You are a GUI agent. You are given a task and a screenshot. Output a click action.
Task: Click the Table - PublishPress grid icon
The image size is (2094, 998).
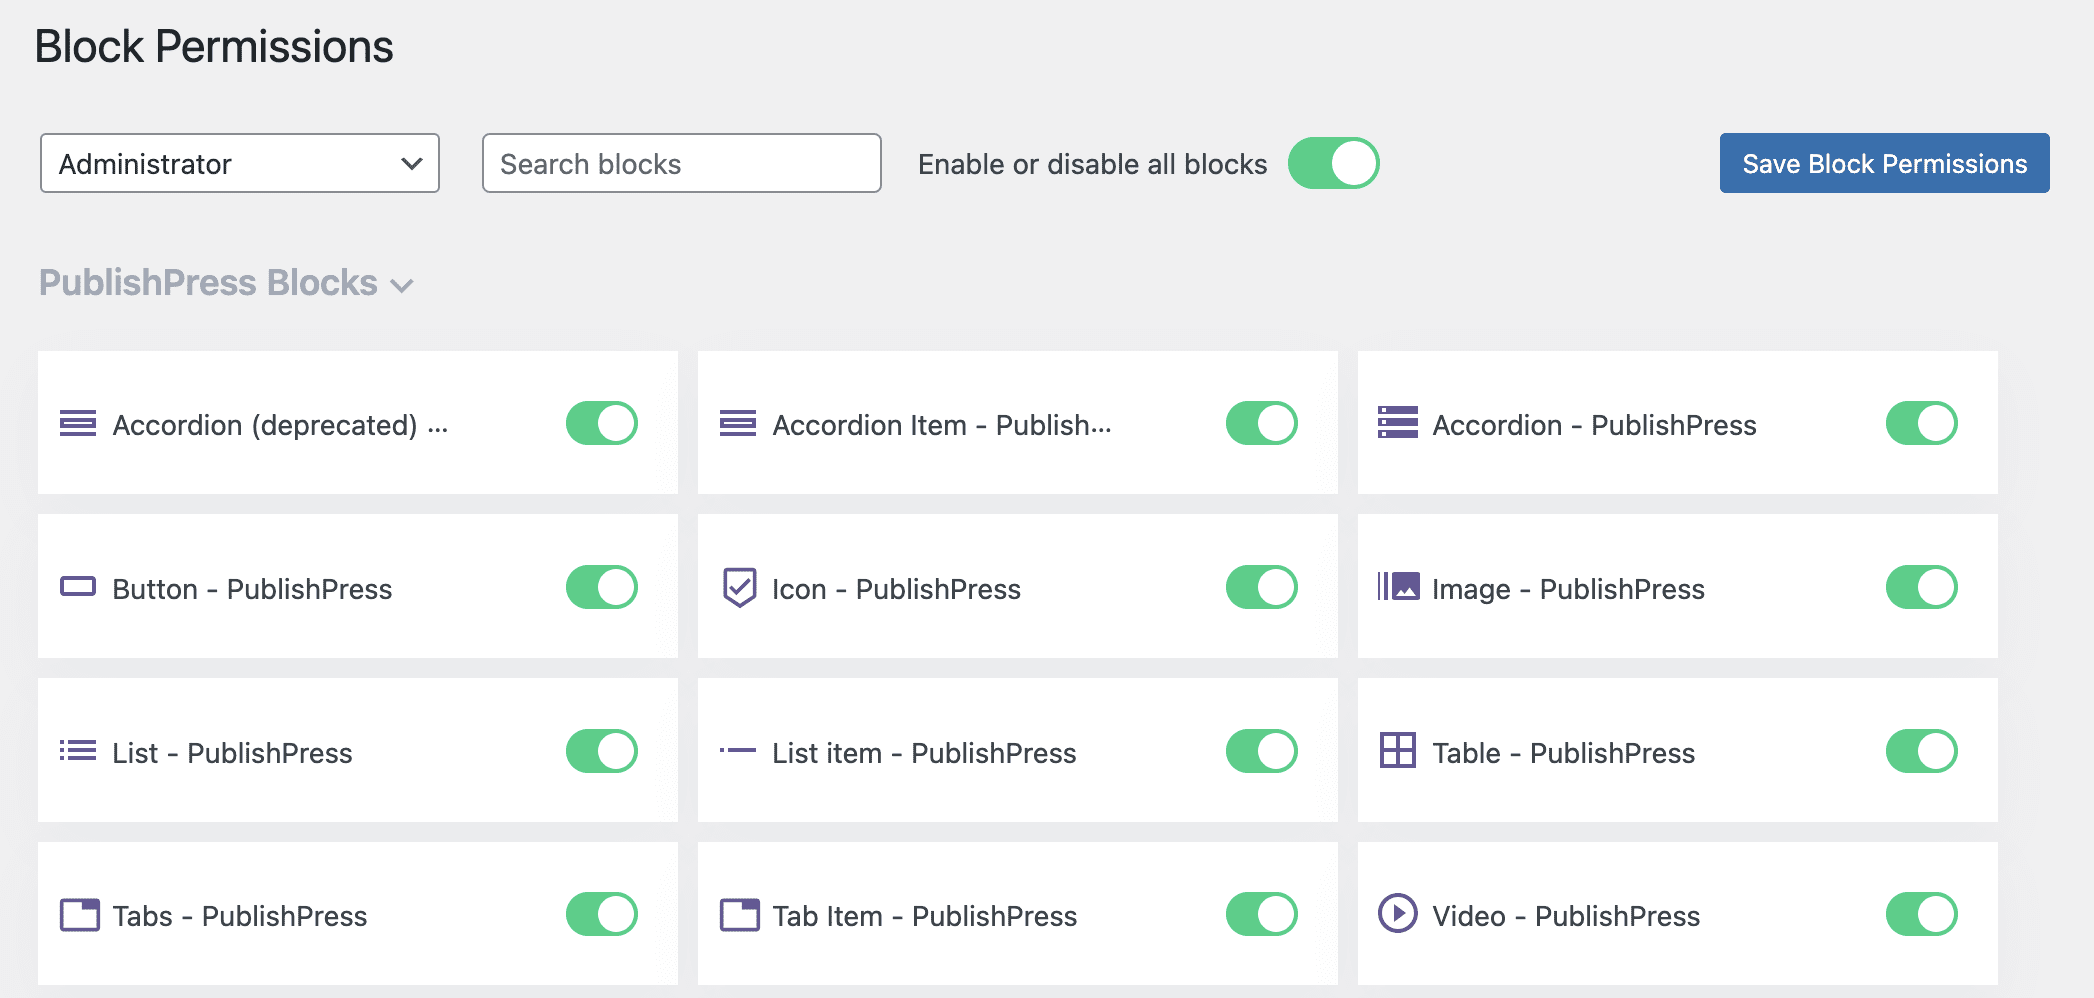1398,751
